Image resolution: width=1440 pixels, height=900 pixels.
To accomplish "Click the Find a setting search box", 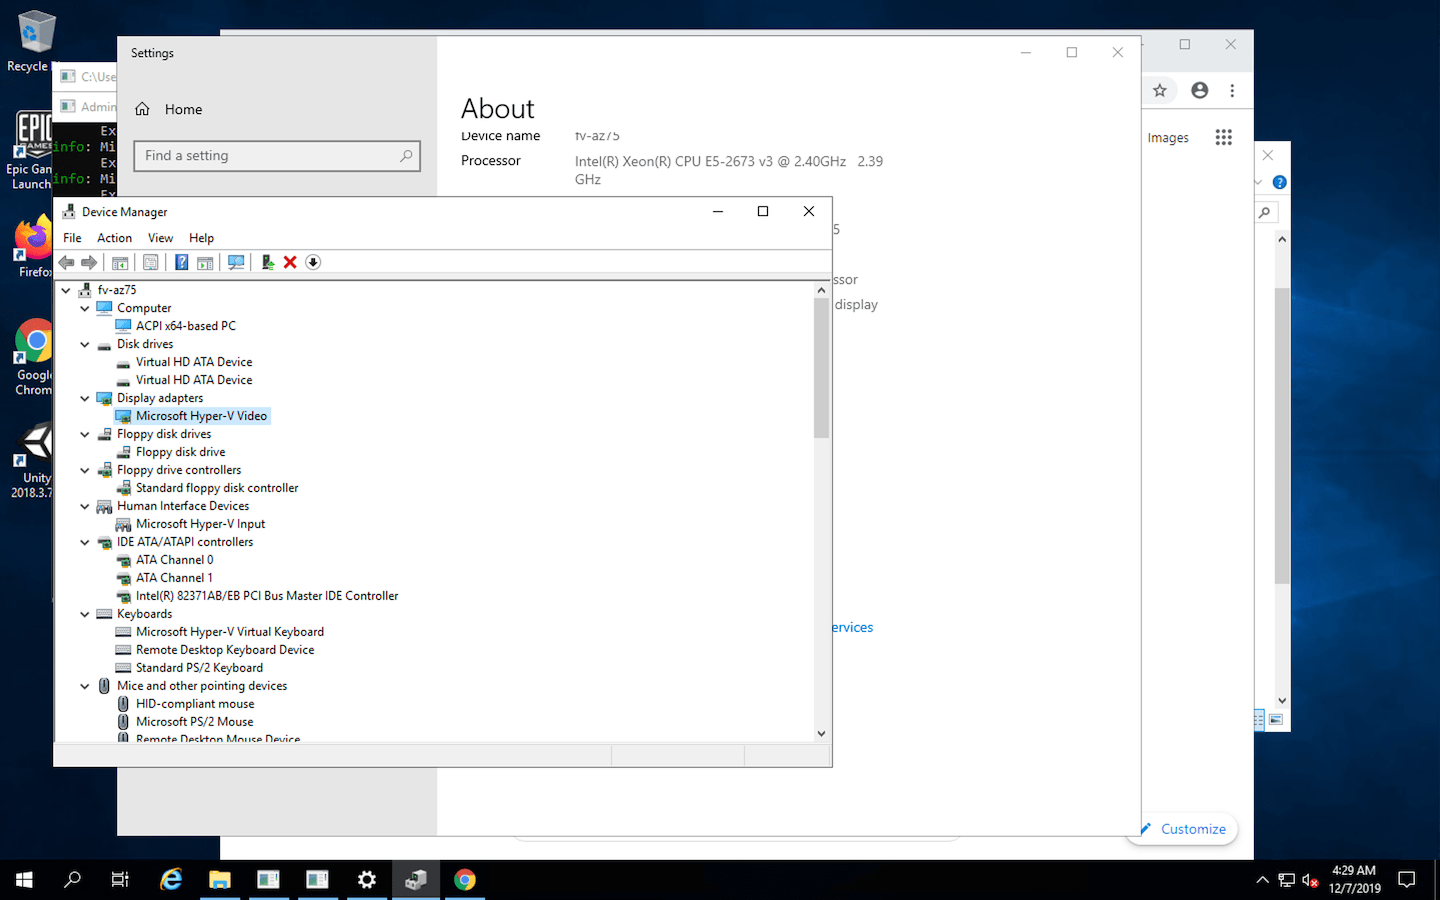I will point(277,156).
